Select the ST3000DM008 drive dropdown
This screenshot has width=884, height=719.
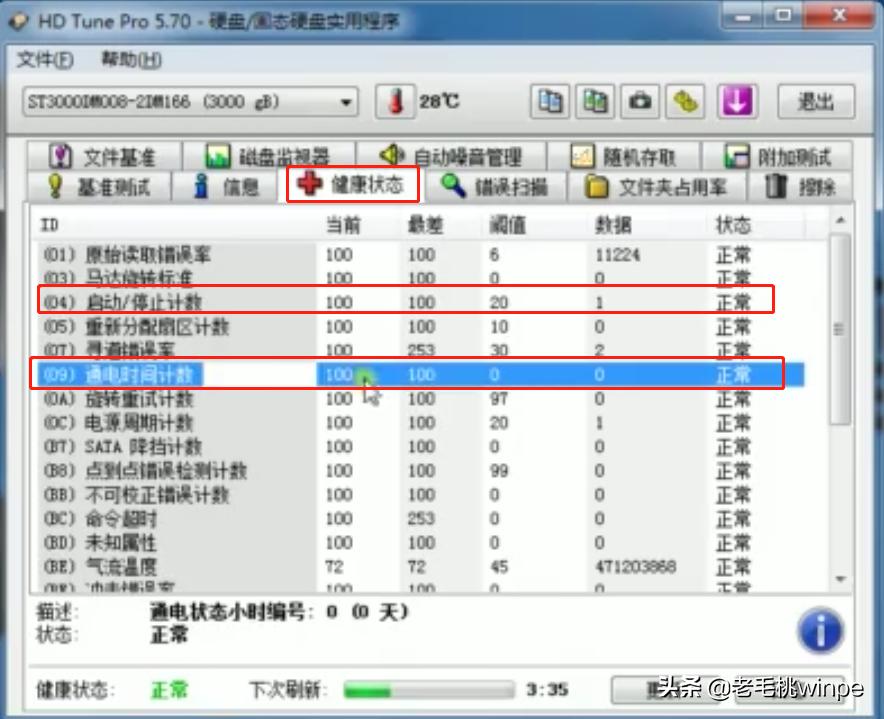click(190, 101)
